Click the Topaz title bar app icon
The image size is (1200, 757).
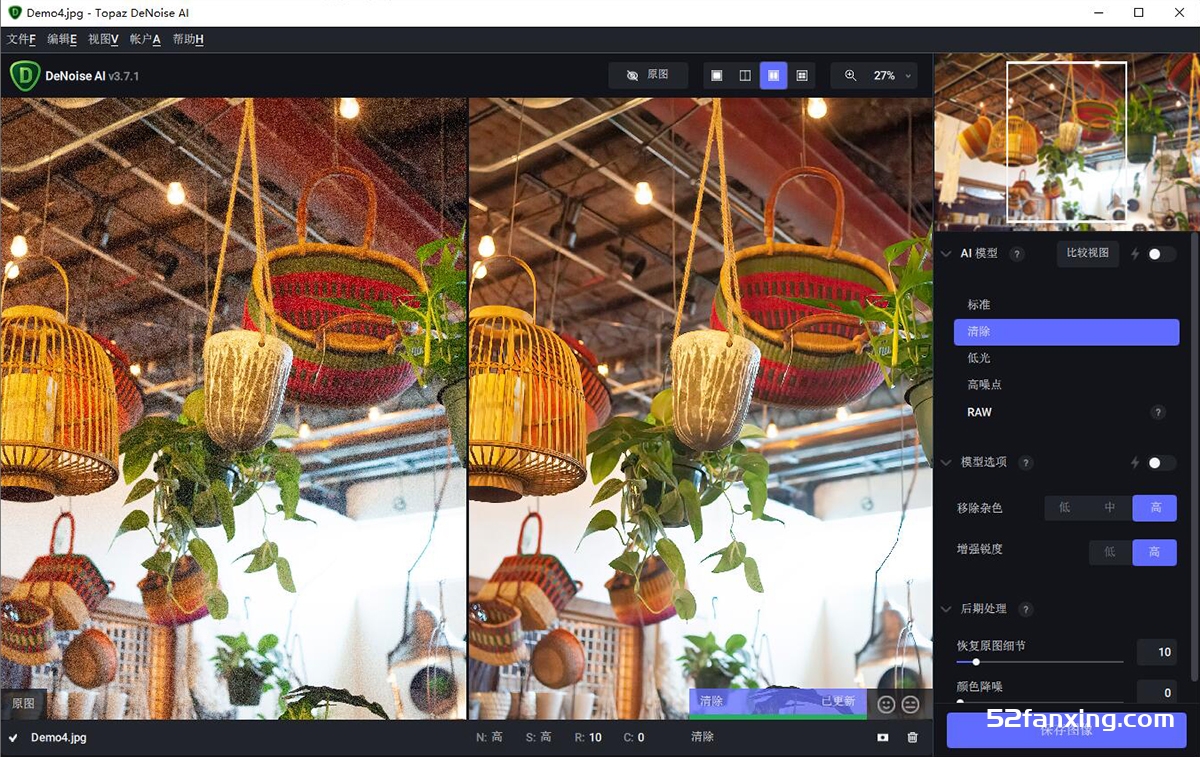click(14, 13)
